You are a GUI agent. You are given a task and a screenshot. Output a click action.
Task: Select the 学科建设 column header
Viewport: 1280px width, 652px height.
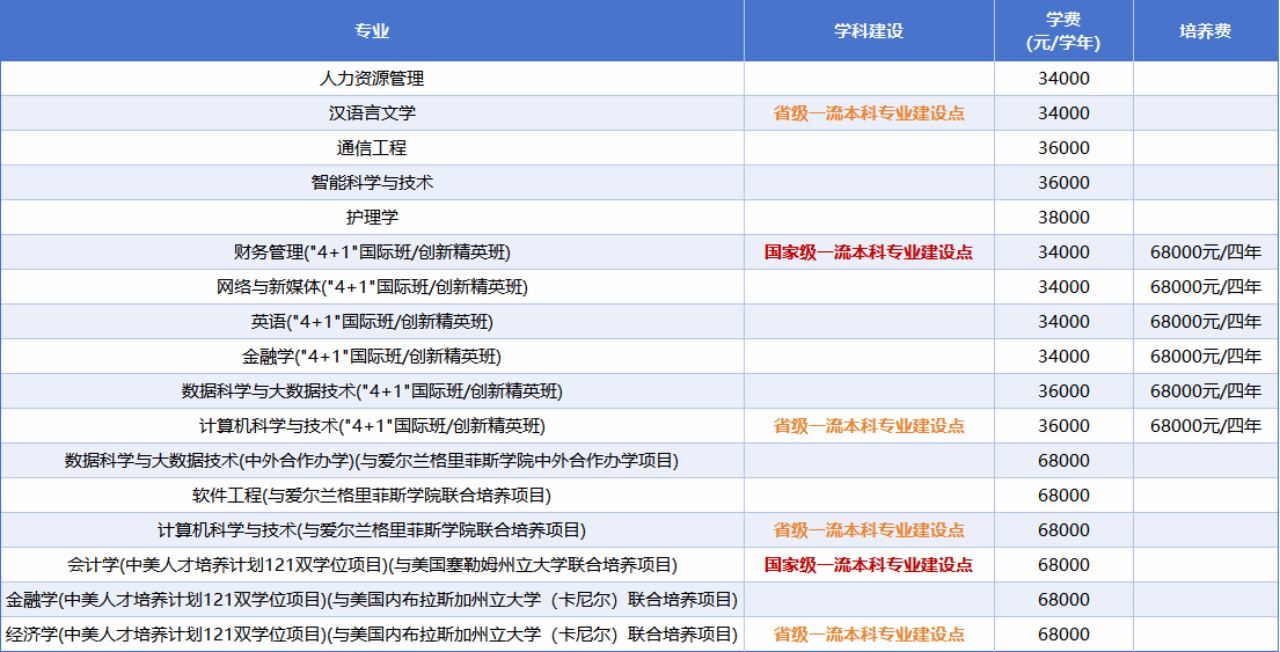click(x=868, y=31)
